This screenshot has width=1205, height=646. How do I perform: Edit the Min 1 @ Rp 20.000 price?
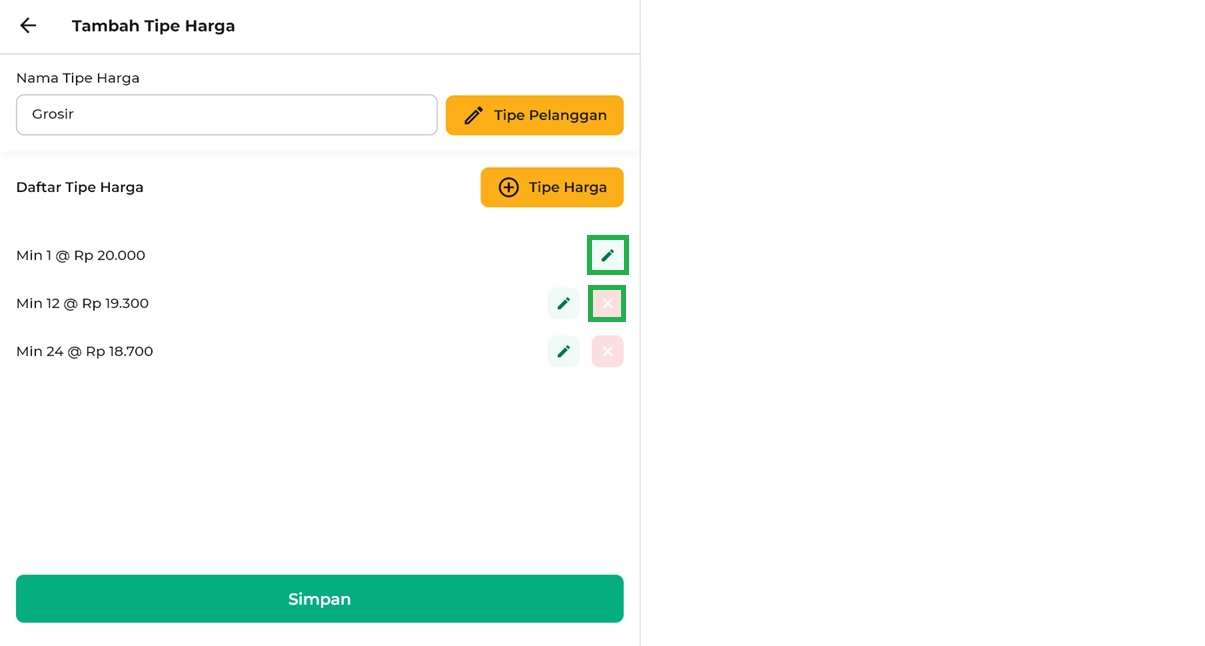point(607,255)
